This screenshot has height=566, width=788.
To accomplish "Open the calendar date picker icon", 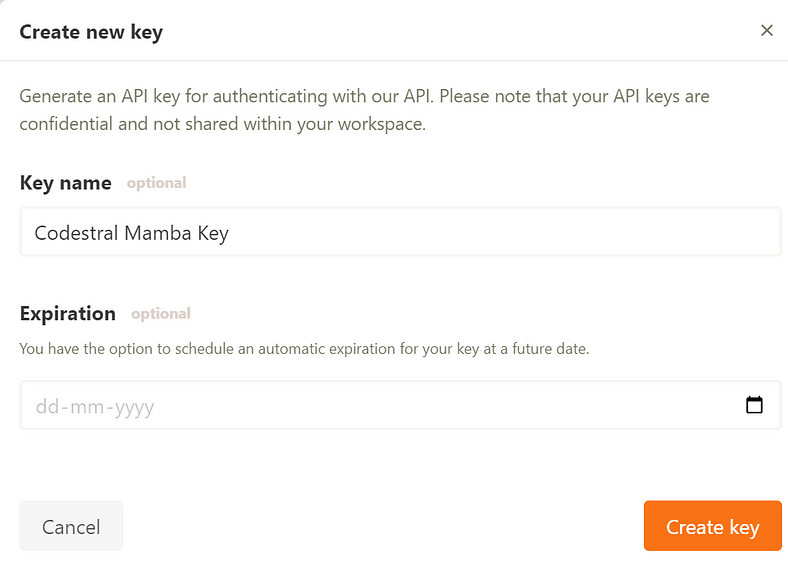I will click(754, 405).
